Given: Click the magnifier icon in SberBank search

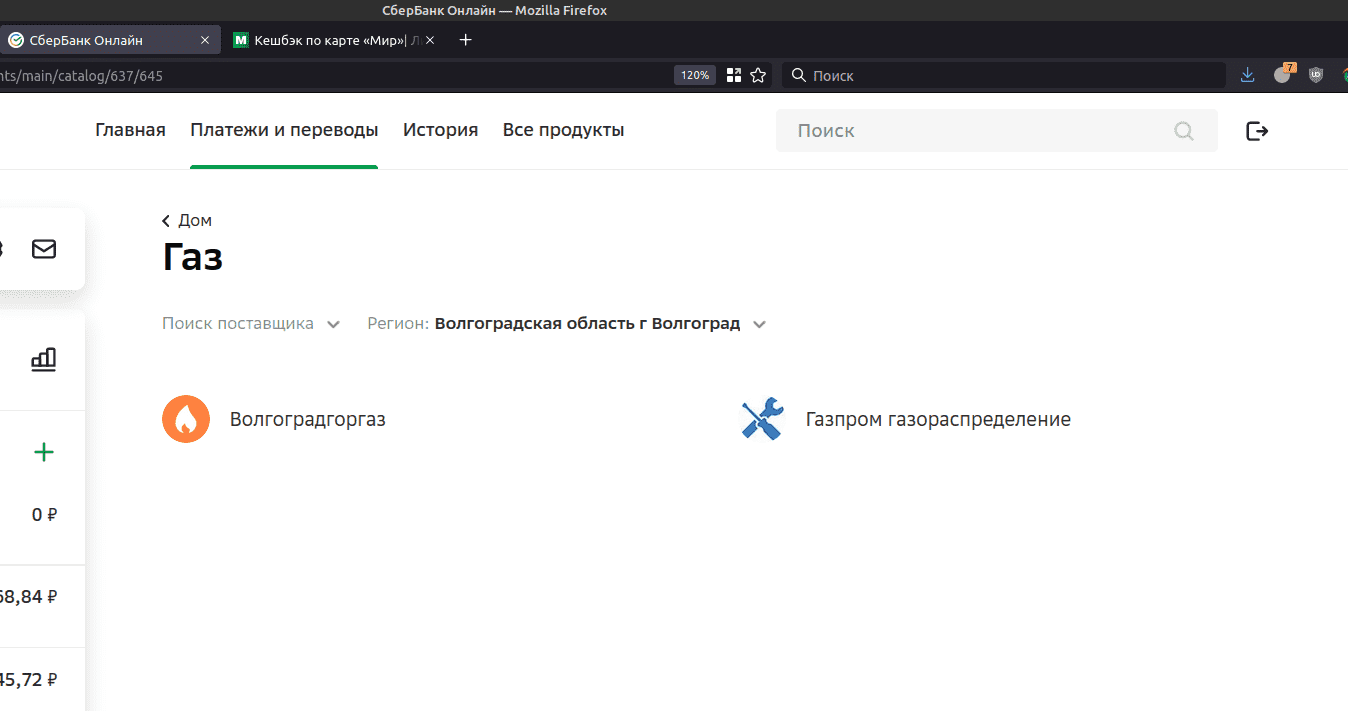Looking at the screenshot, I should [1184, 131].
